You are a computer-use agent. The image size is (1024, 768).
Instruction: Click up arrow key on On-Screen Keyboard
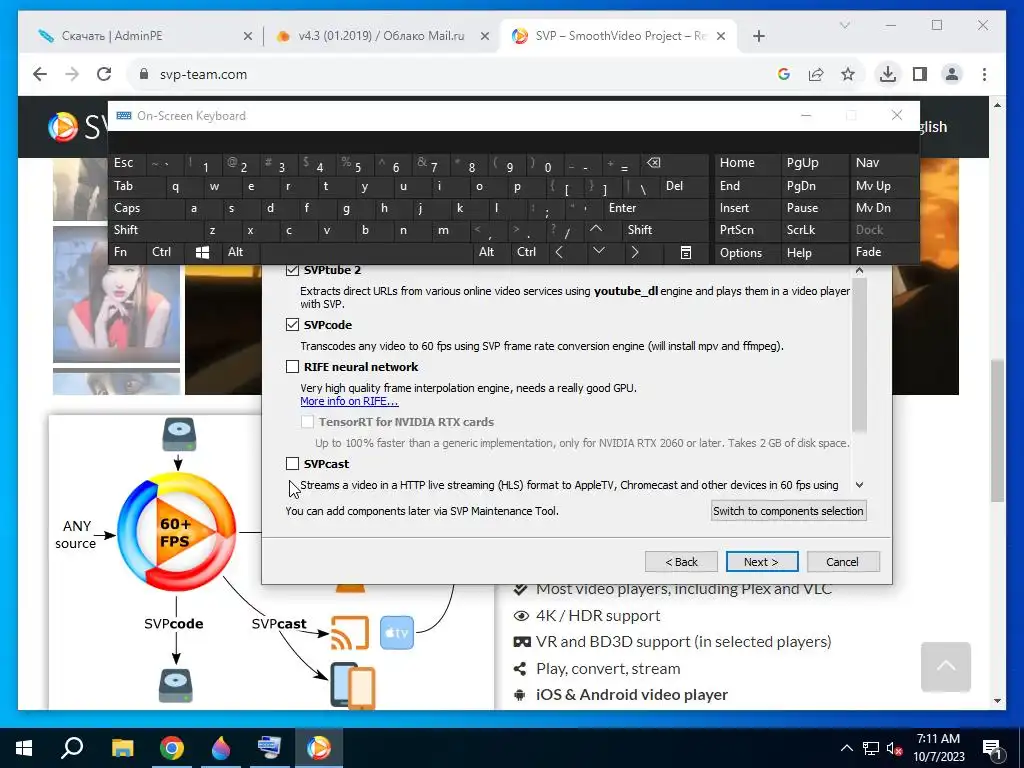coord(596,229)
